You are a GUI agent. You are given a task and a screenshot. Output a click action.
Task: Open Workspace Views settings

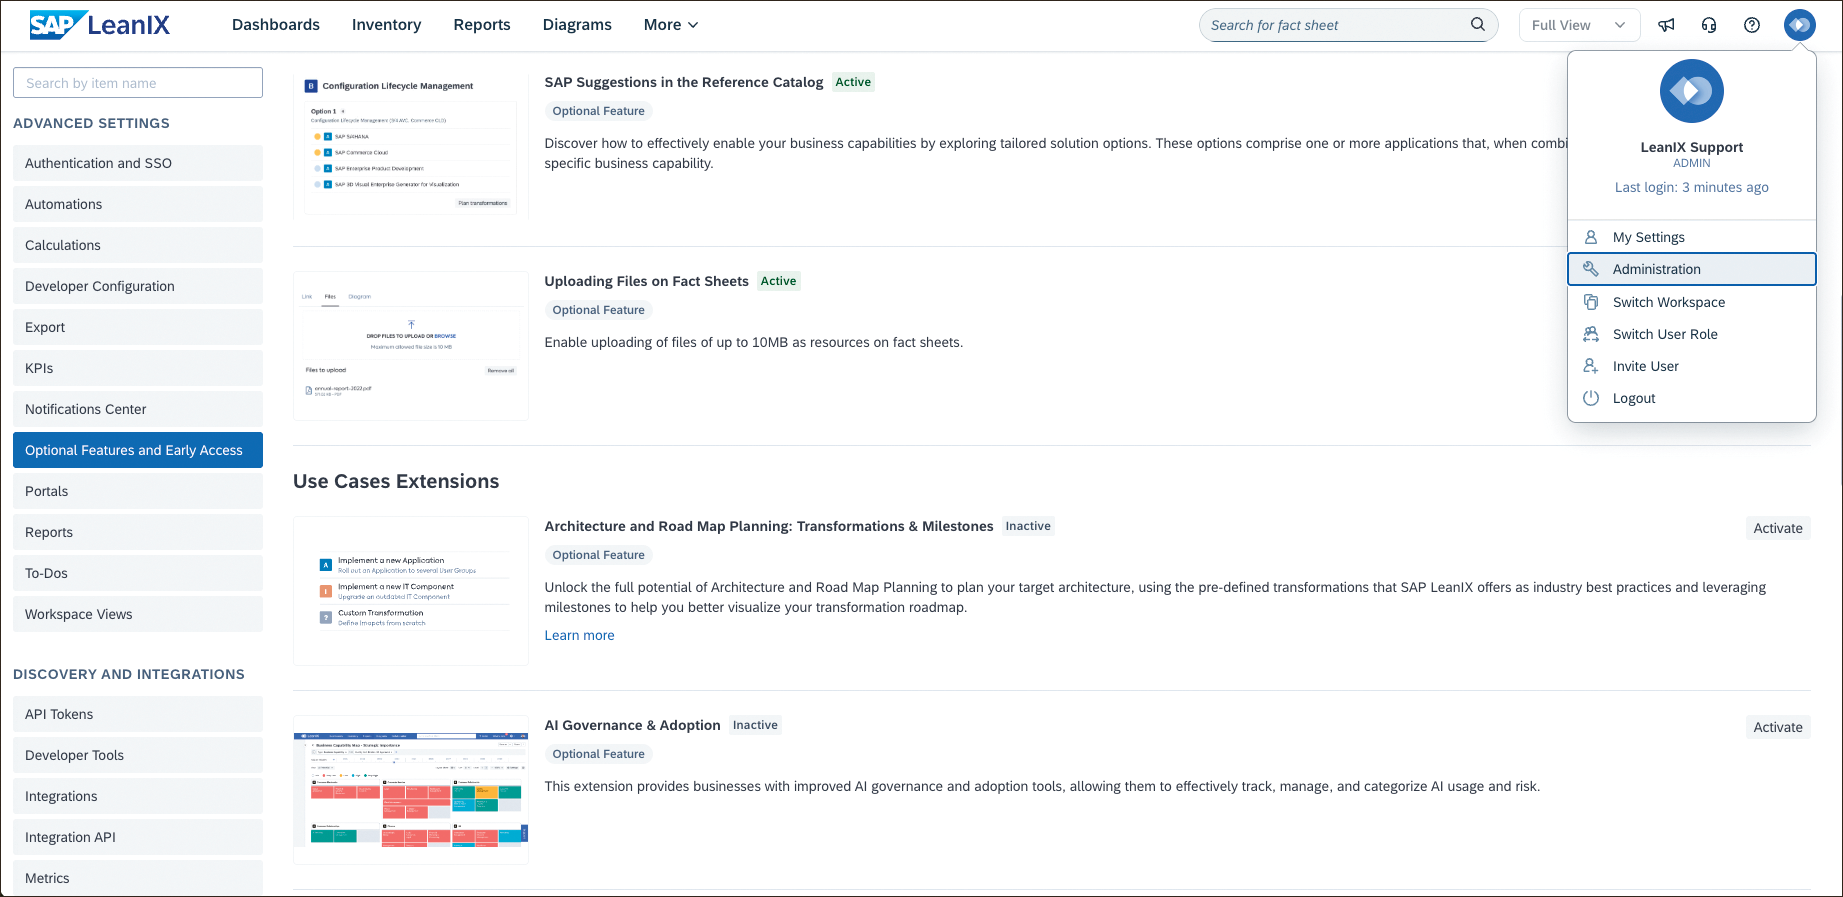coord(138,614)
